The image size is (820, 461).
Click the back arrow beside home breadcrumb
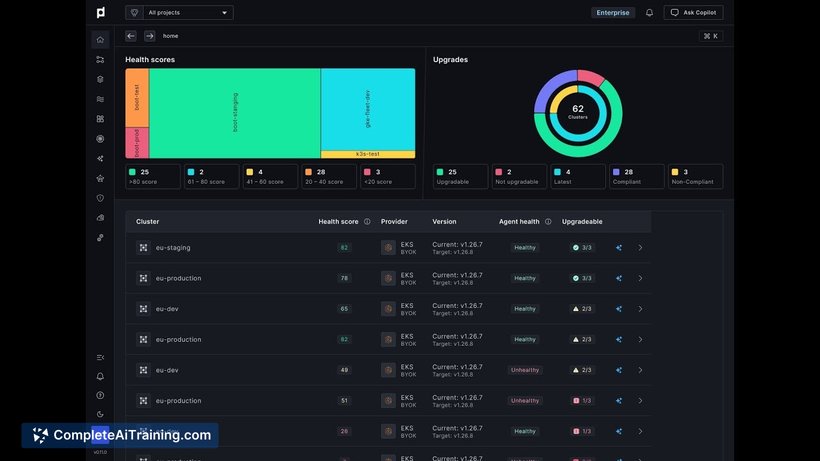pos(131,36)
